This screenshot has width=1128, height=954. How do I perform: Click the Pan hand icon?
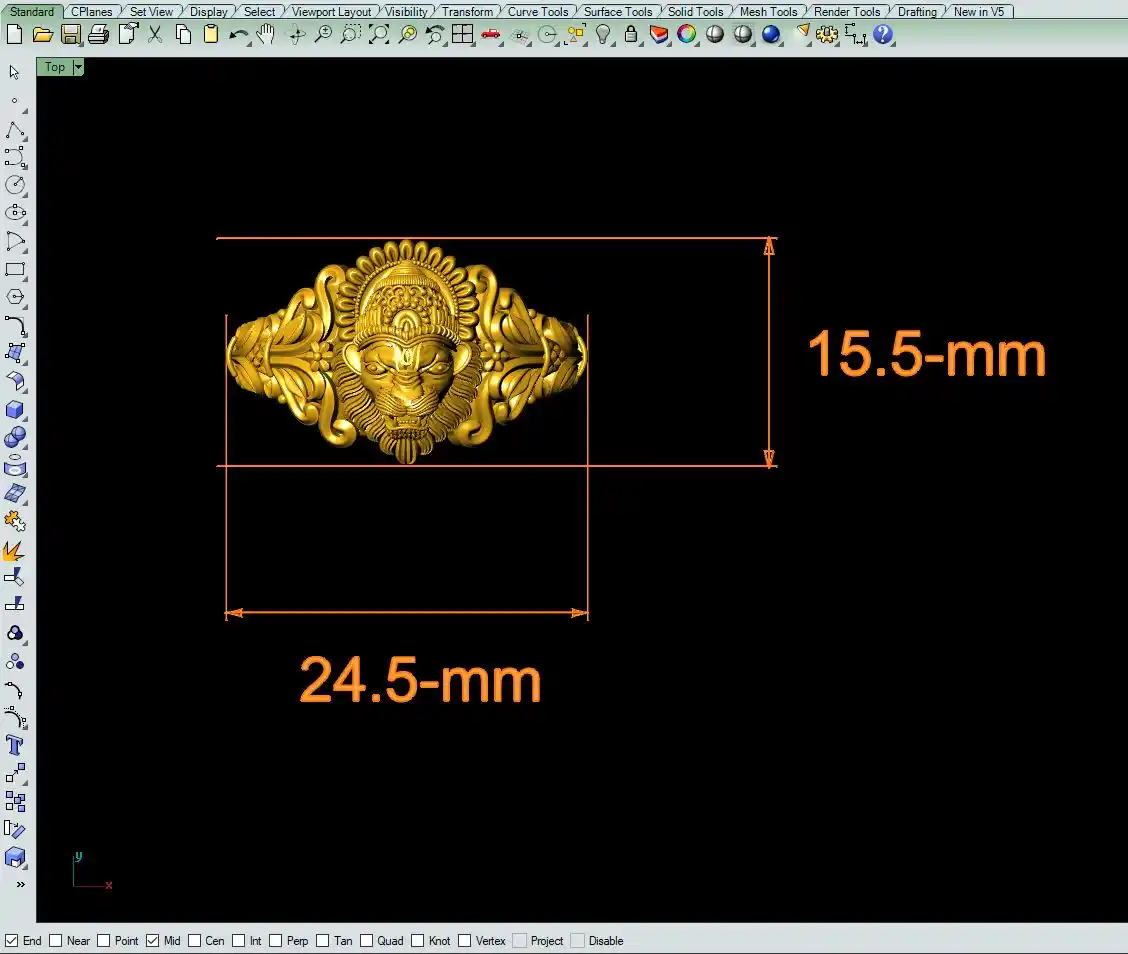pos(265,35)
